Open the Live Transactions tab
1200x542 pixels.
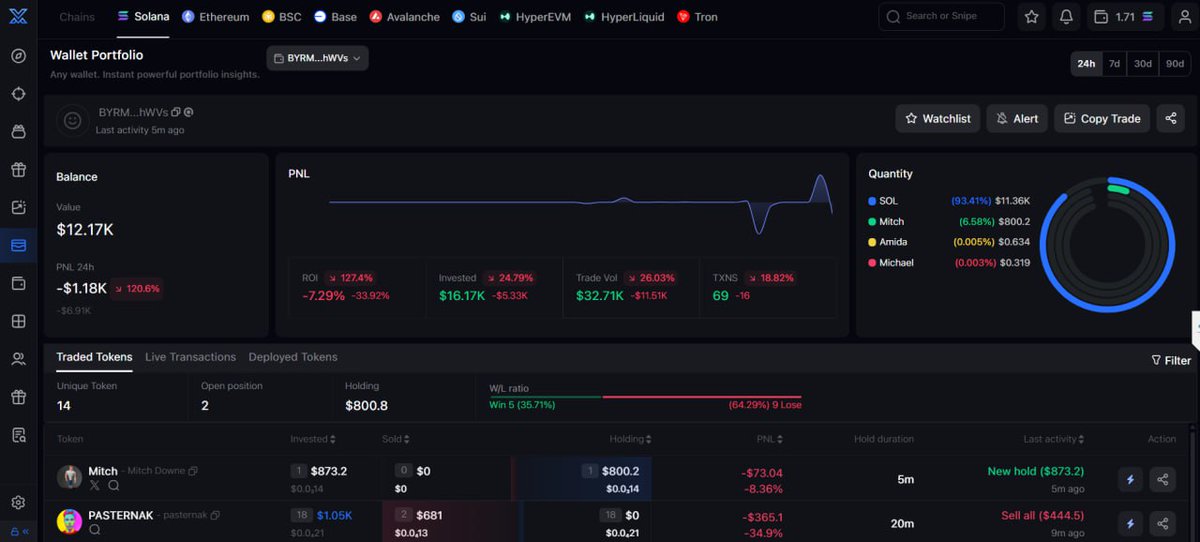point(190,357)
